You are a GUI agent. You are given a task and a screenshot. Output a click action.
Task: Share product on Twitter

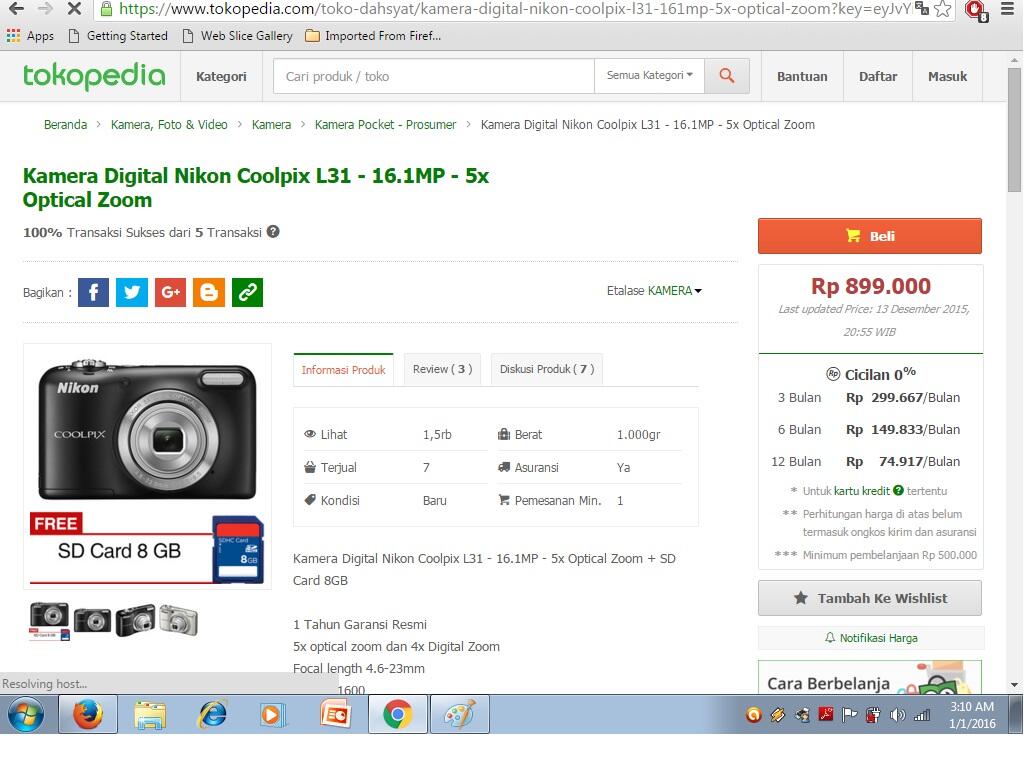pos(132,292)
